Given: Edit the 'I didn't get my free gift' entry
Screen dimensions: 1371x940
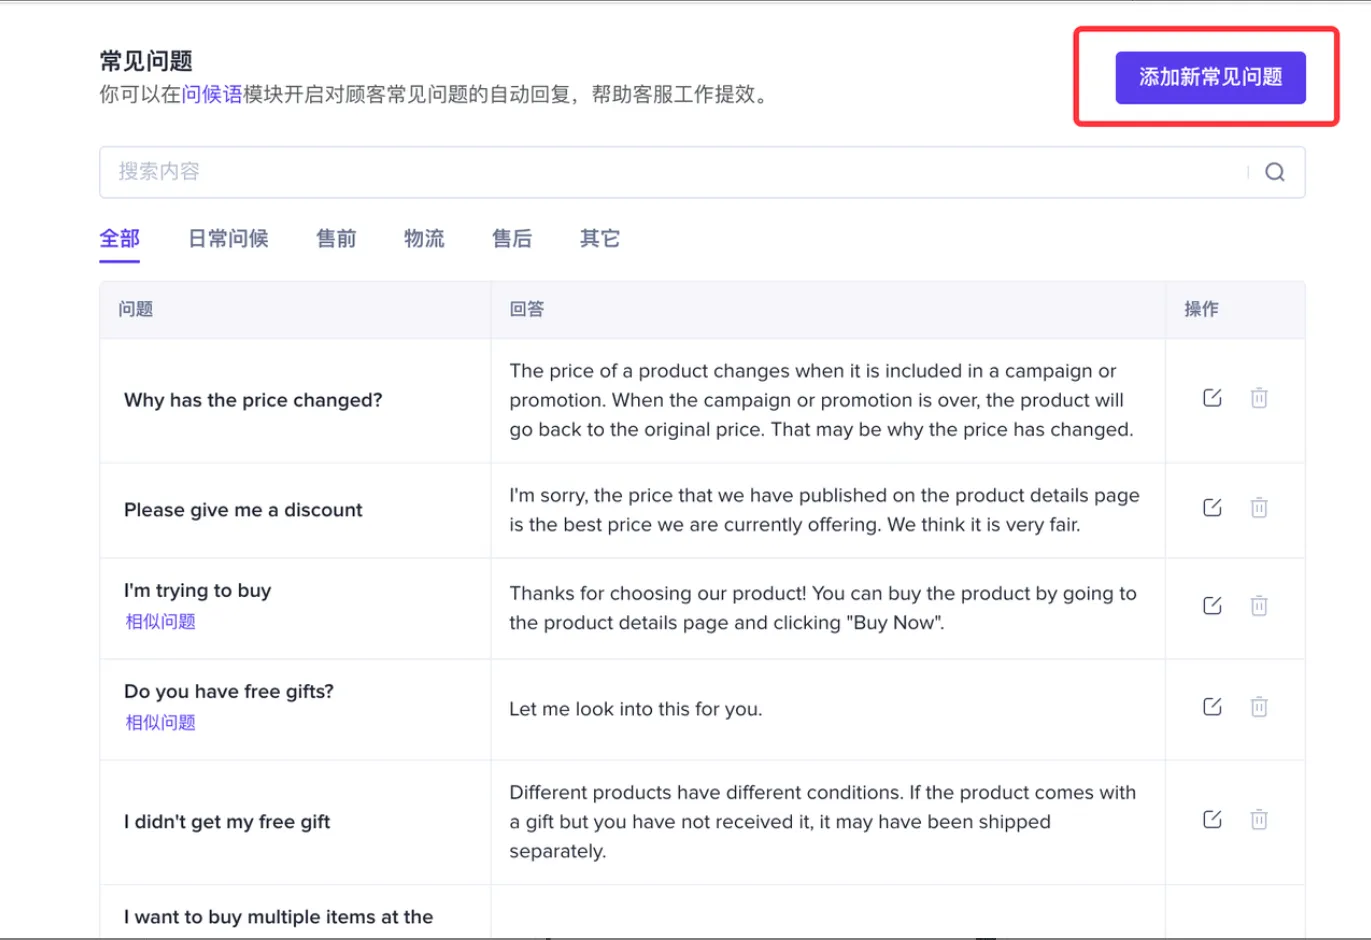Looking at the screenshot, I should point(1212,819).
